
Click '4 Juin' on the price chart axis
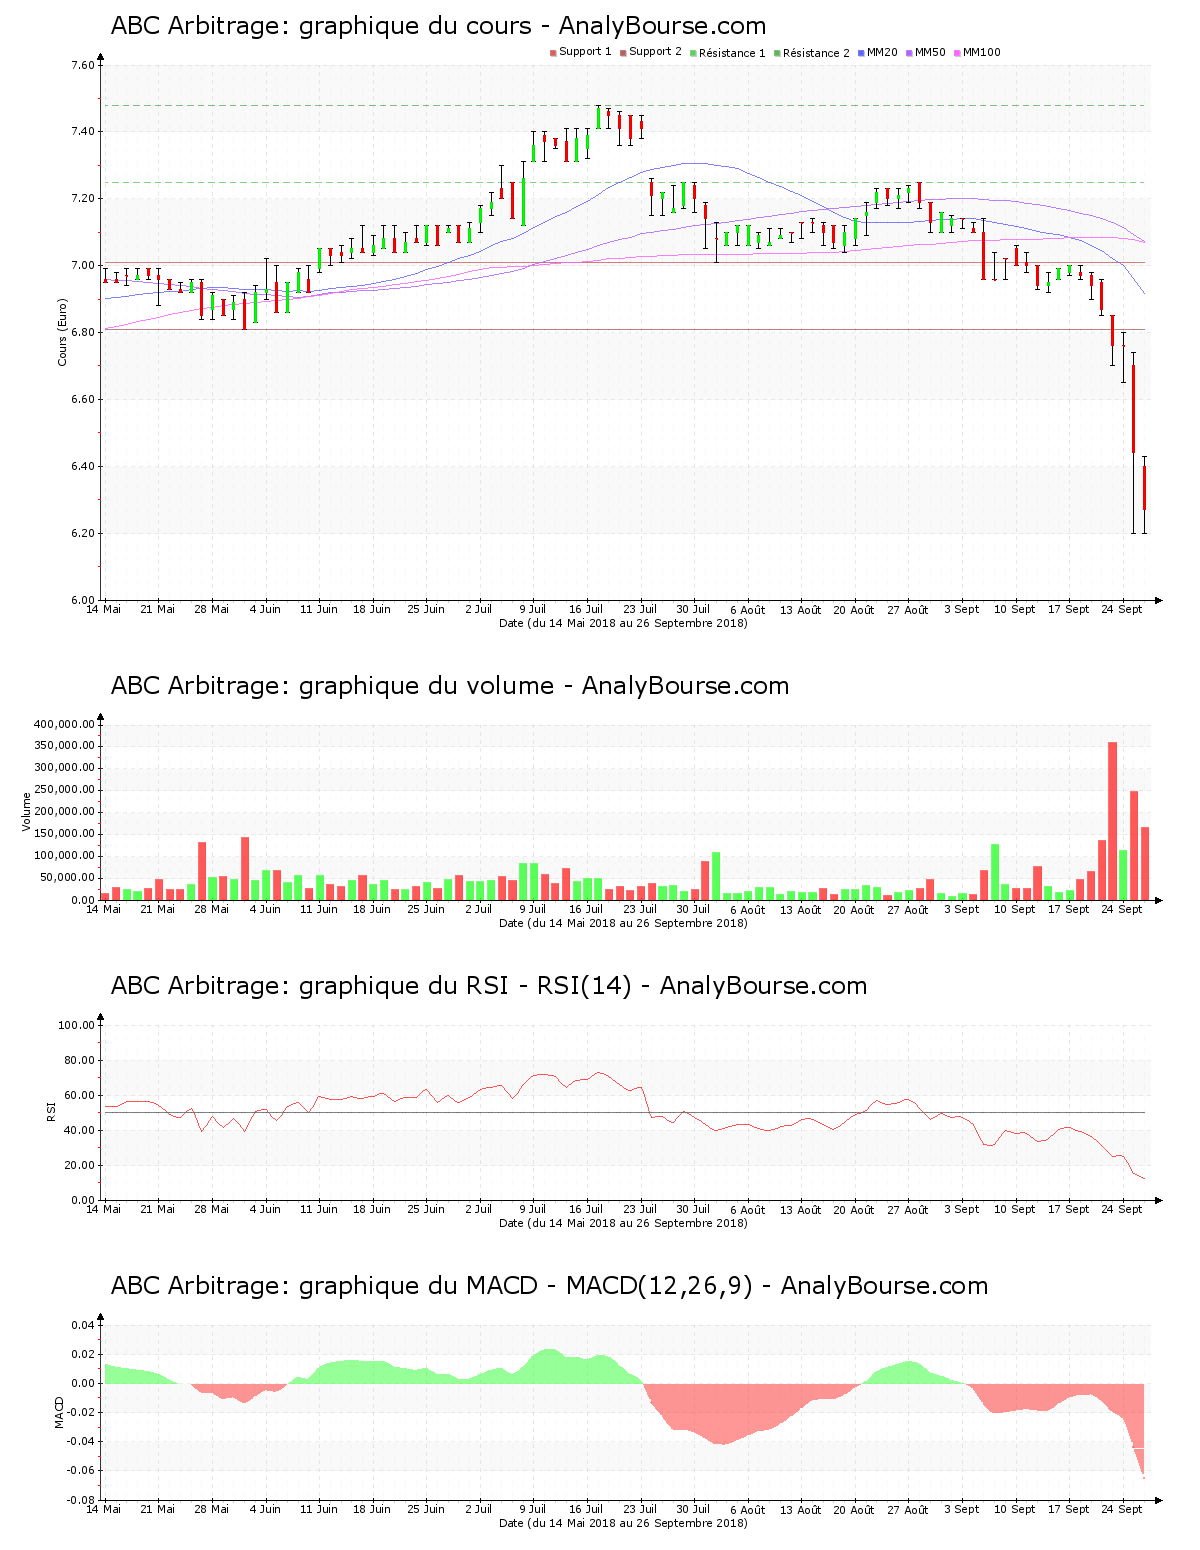point(265,609)
